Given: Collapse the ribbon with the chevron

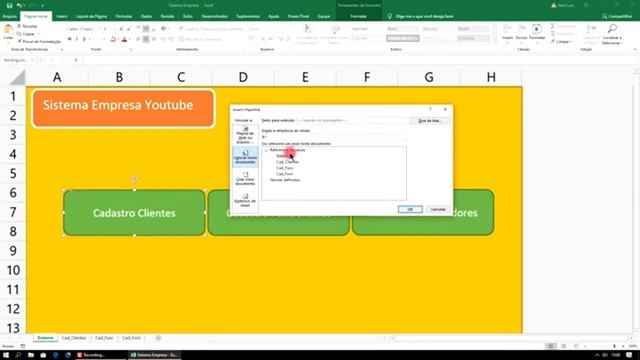Looking at the screenshot, I should (636, 49).
